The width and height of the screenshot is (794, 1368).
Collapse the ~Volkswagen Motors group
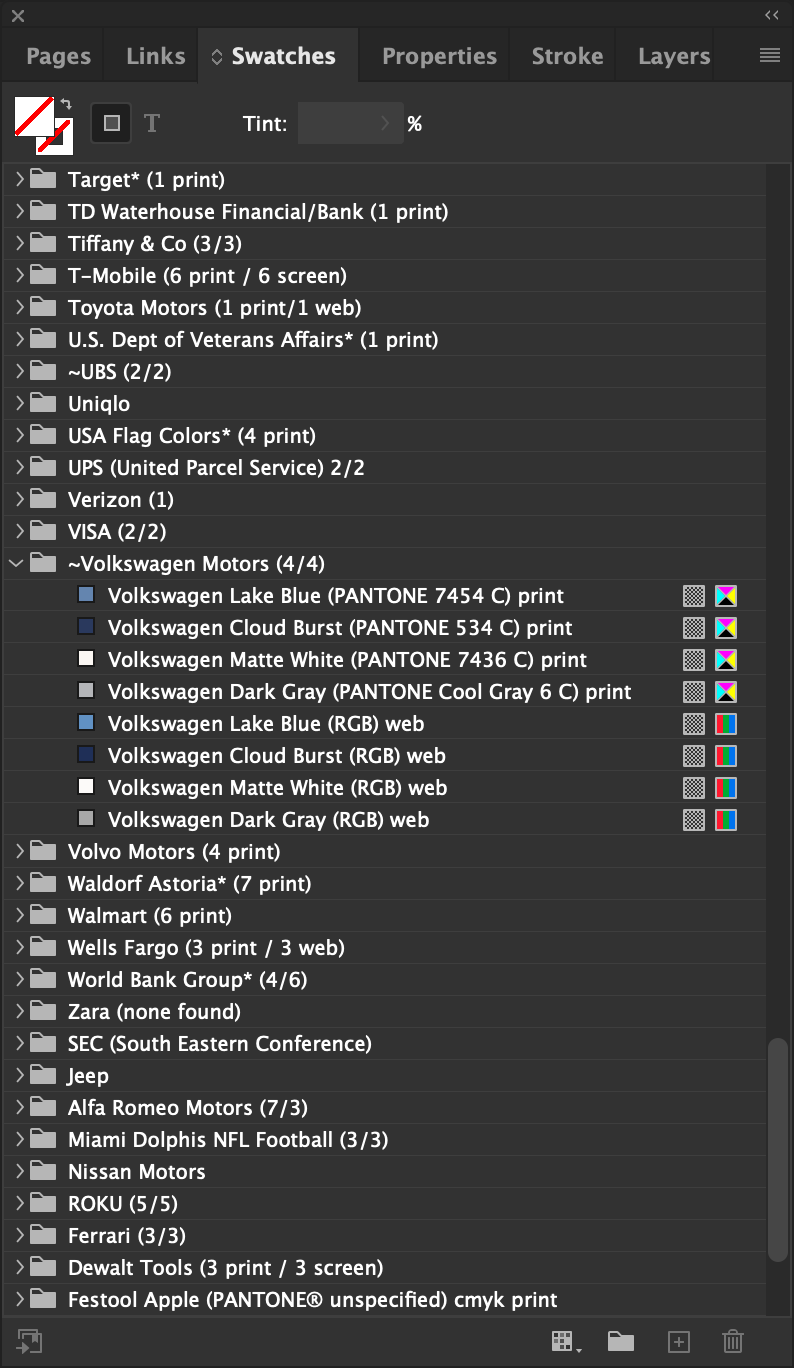16,564
